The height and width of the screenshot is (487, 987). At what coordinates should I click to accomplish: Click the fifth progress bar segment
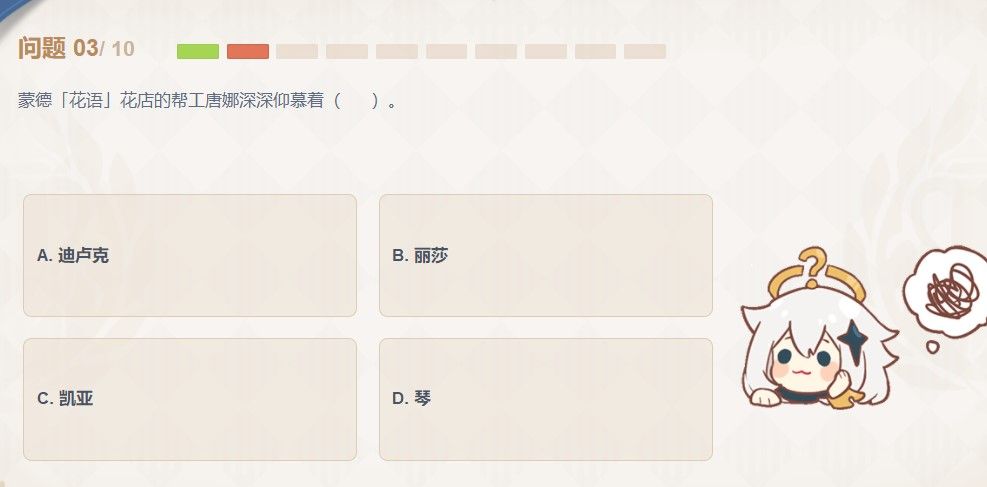coord(397,51)
